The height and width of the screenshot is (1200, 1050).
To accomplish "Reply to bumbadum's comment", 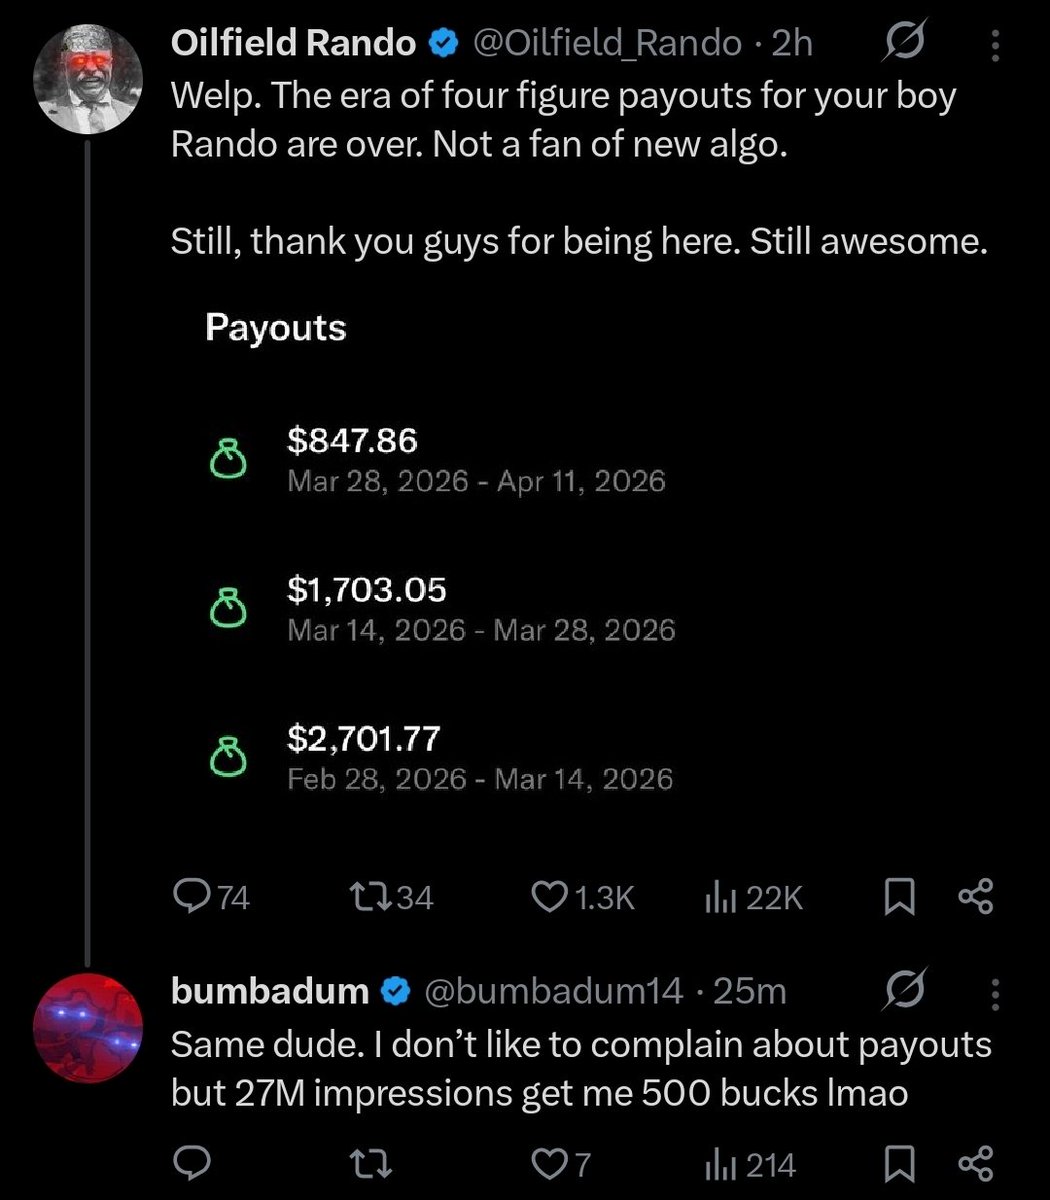I will click(192, 1164).
